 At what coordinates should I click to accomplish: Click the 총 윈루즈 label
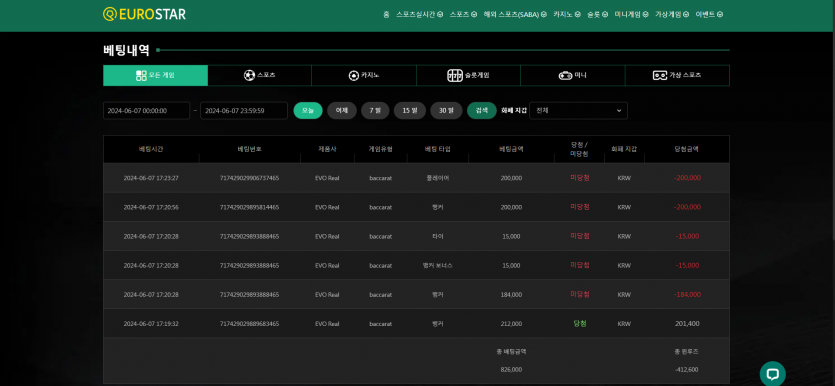[686, 351]
